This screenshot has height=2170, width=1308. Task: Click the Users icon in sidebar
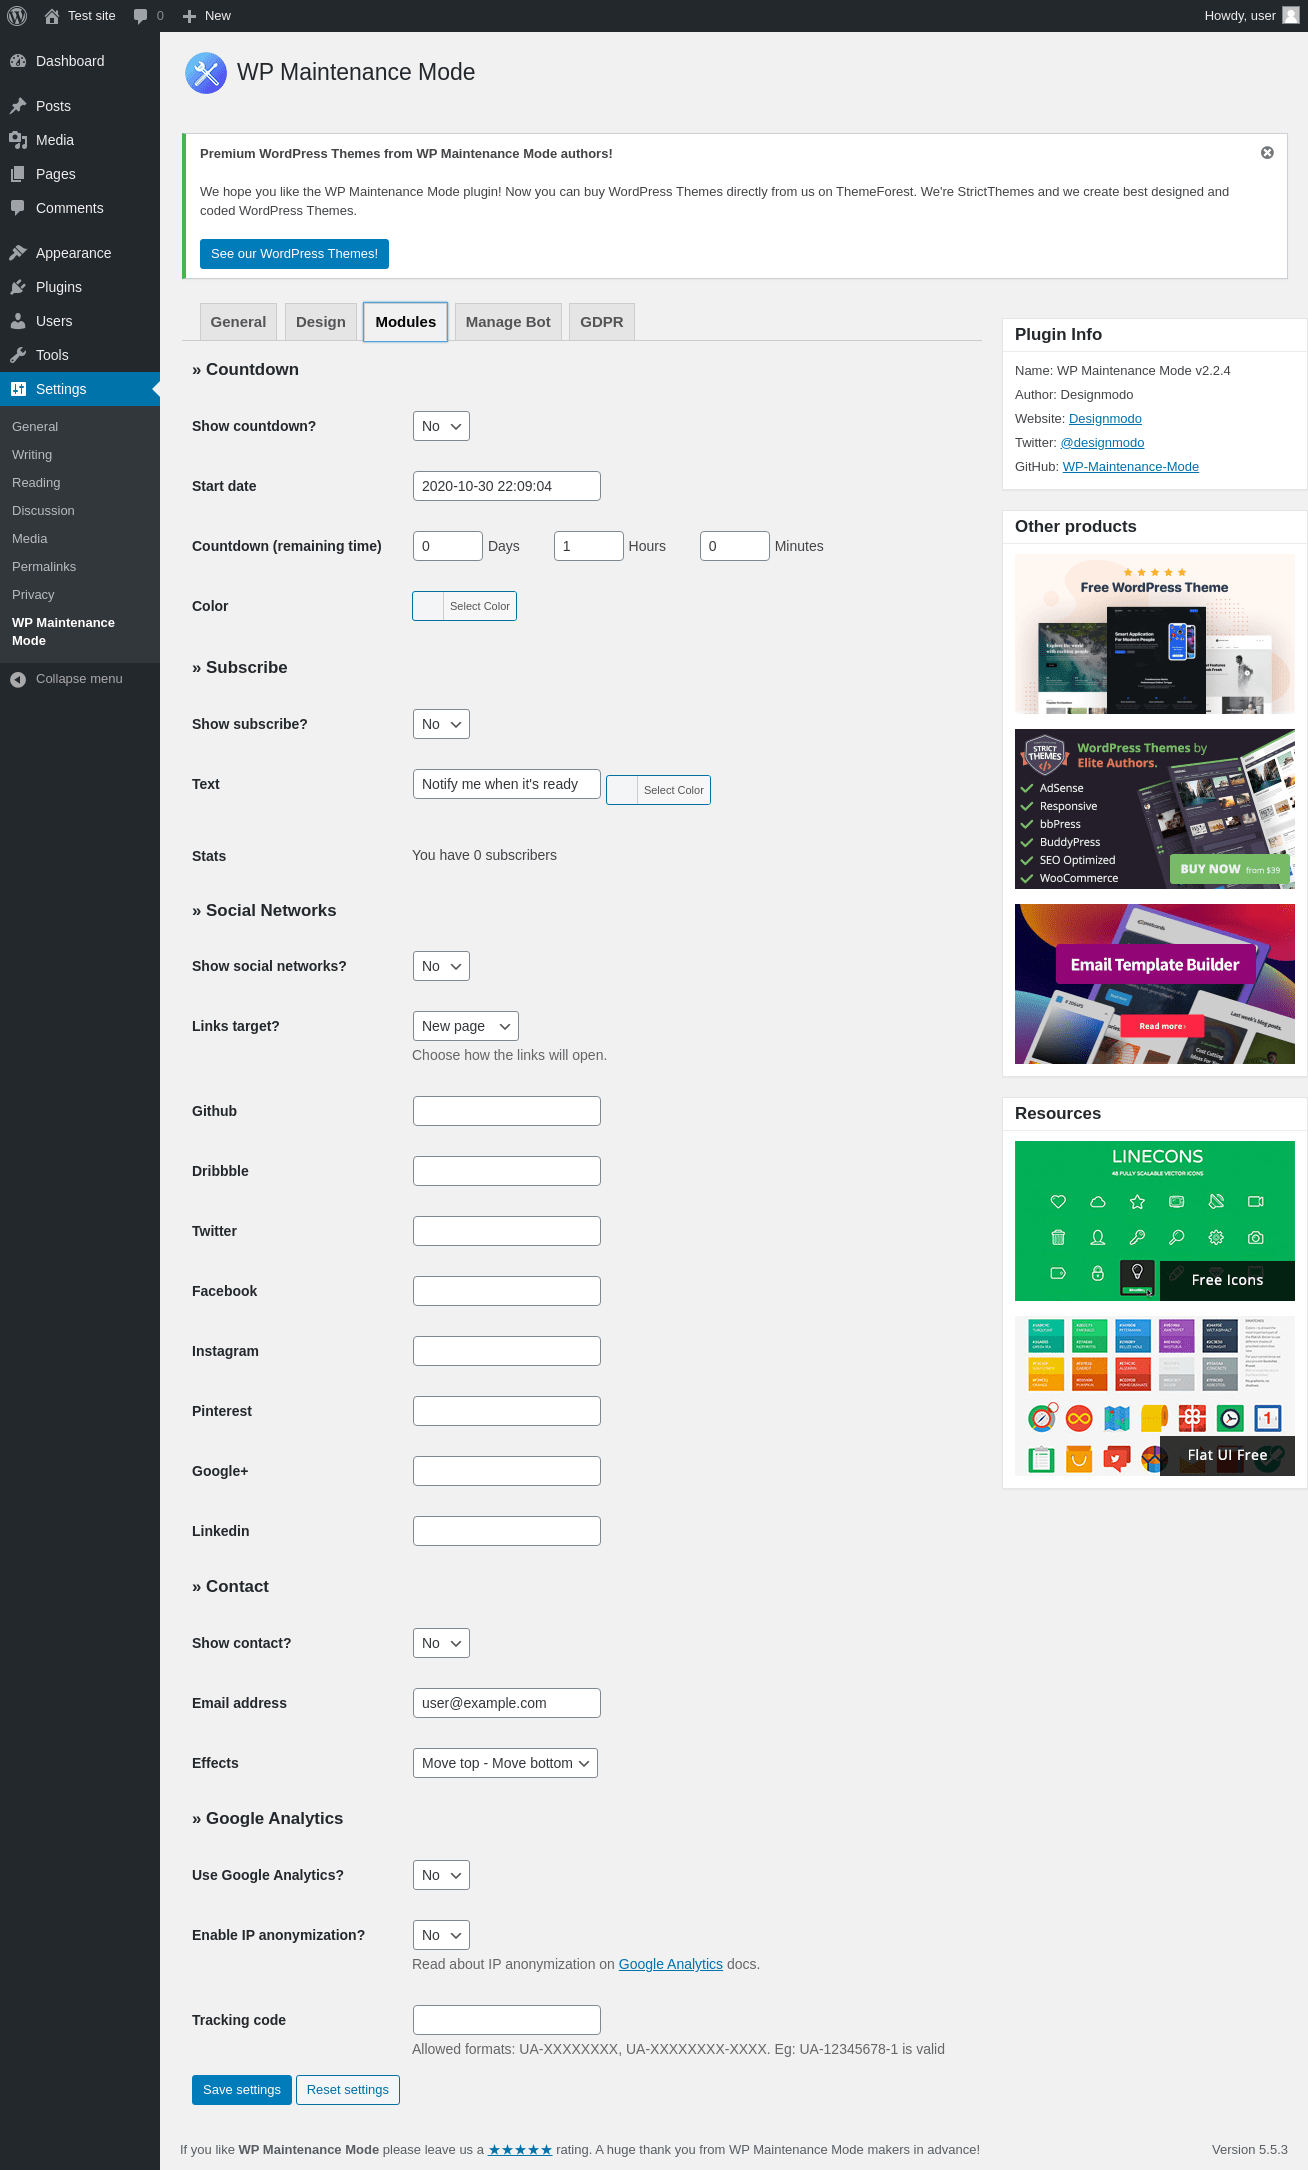(18, 321)
